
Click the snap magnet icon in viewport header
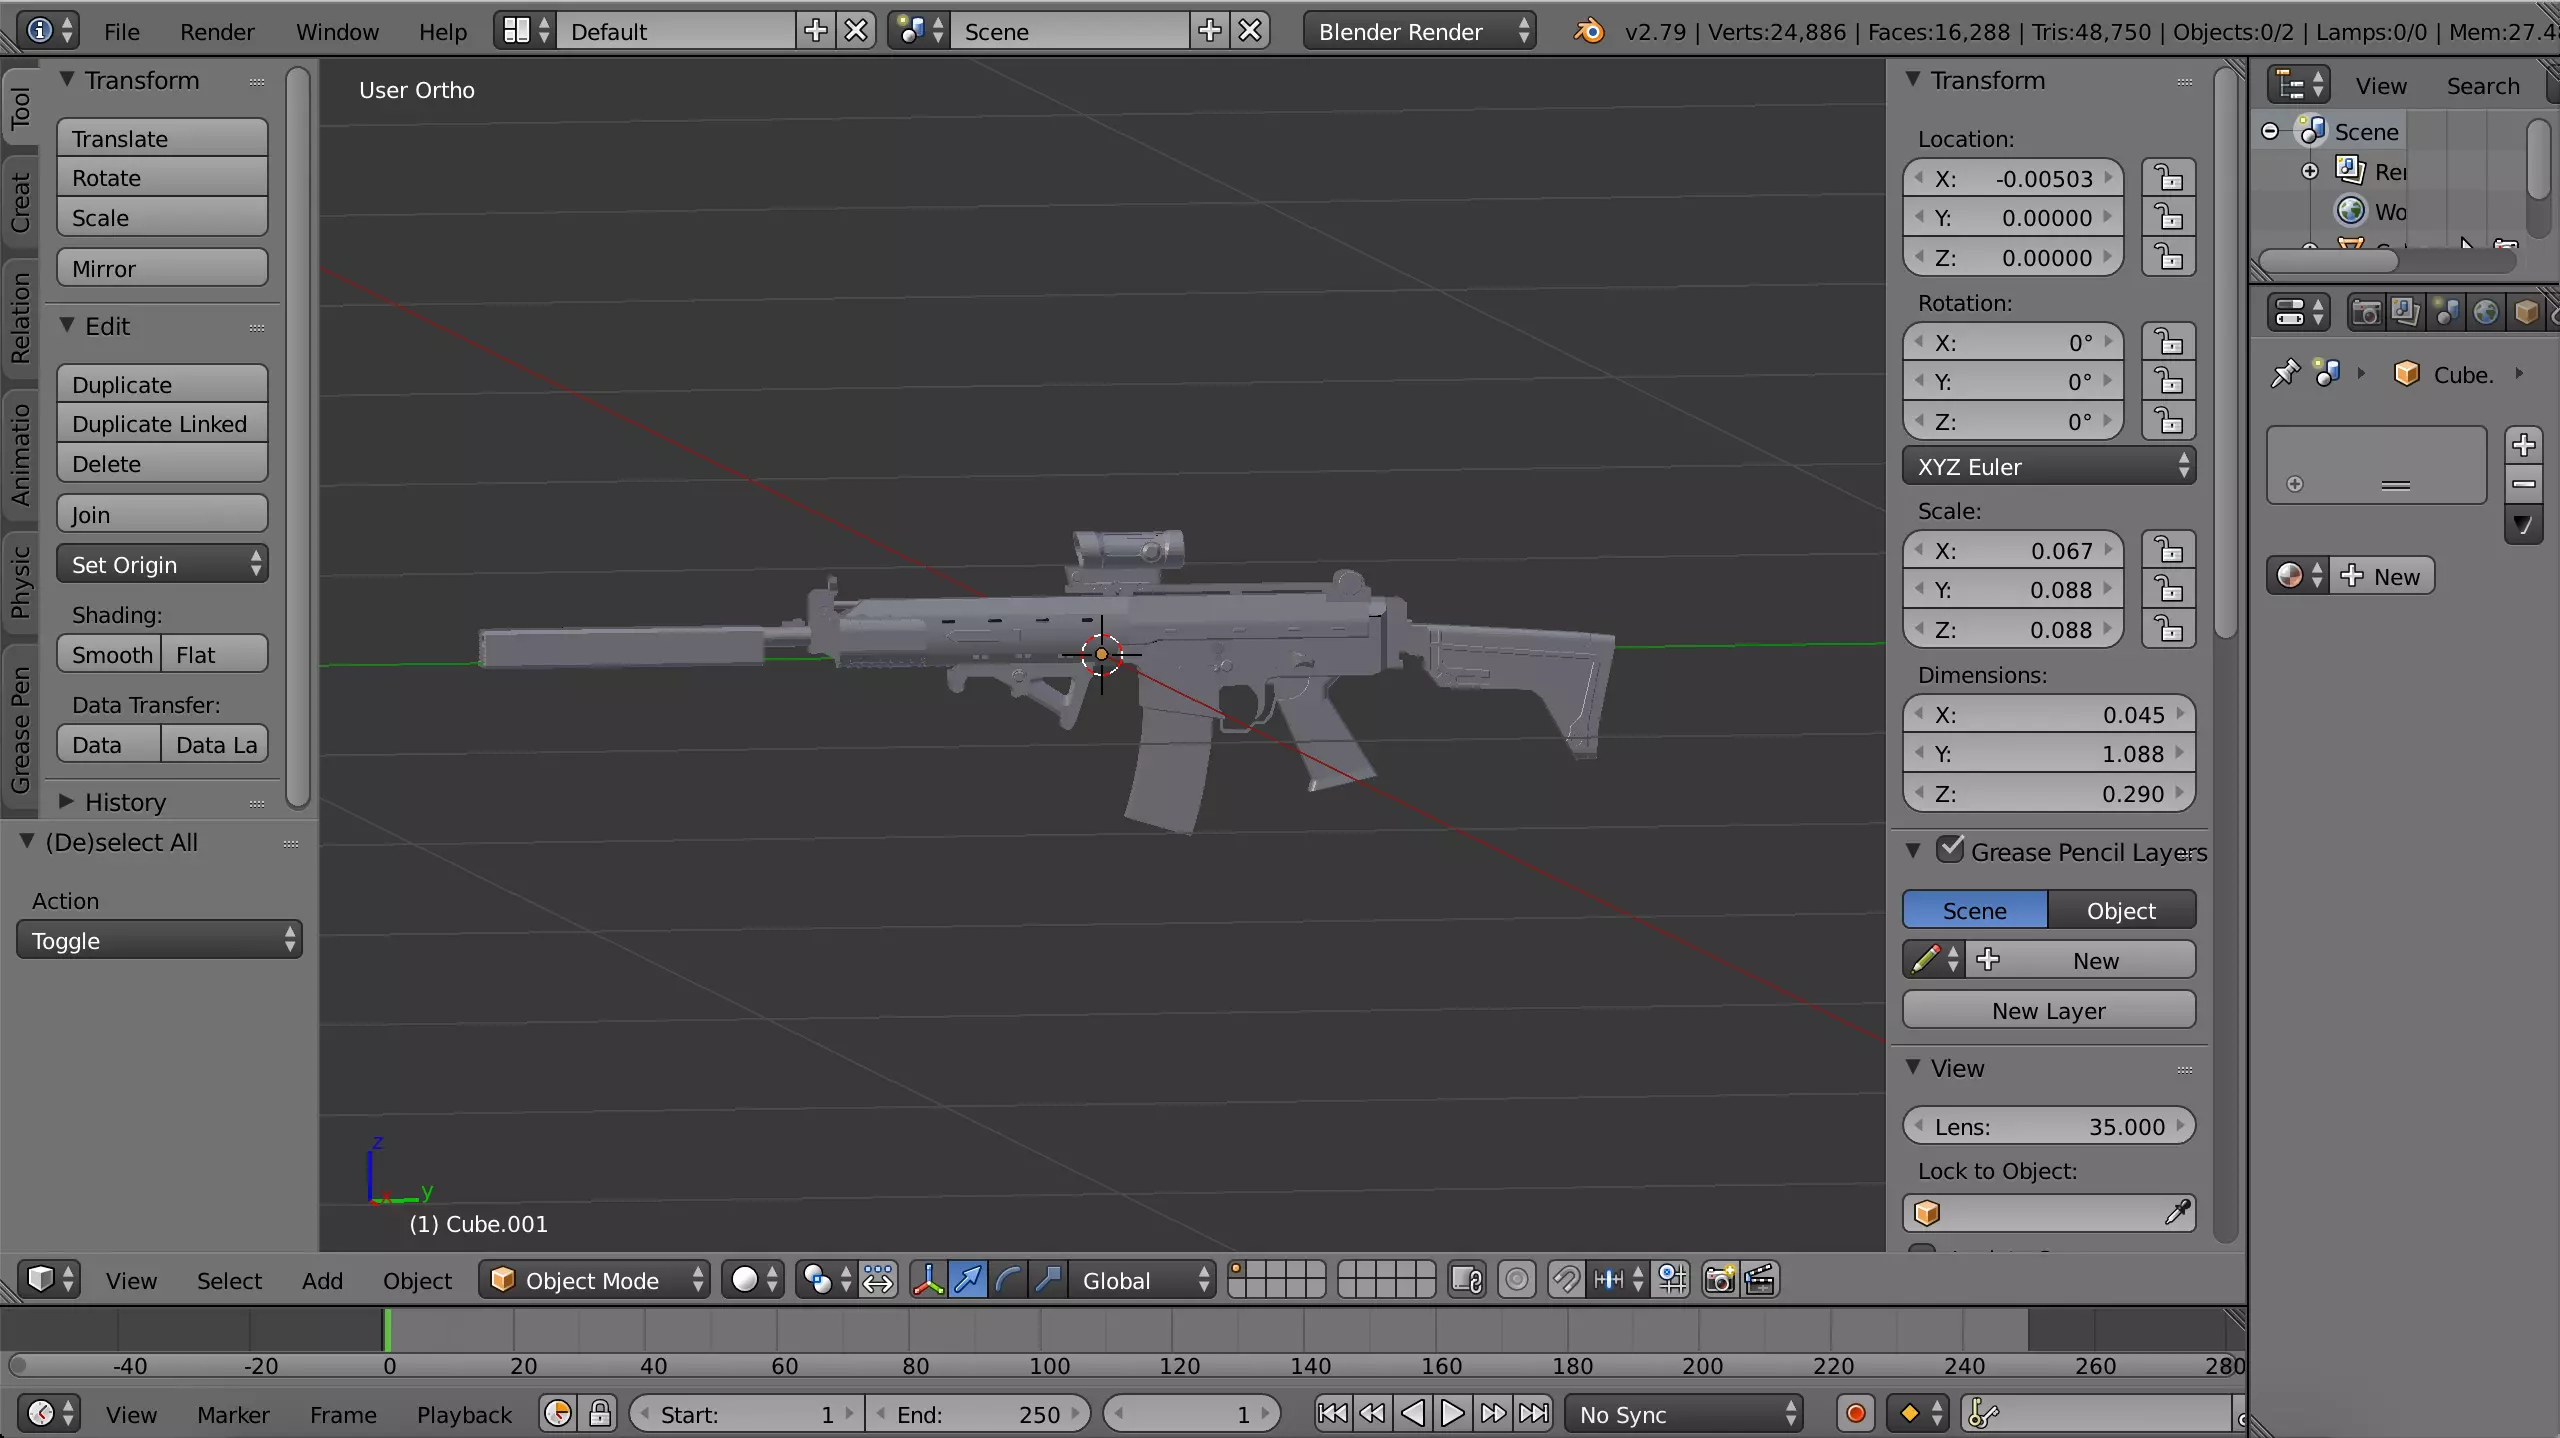(x=1565, y=1280)
